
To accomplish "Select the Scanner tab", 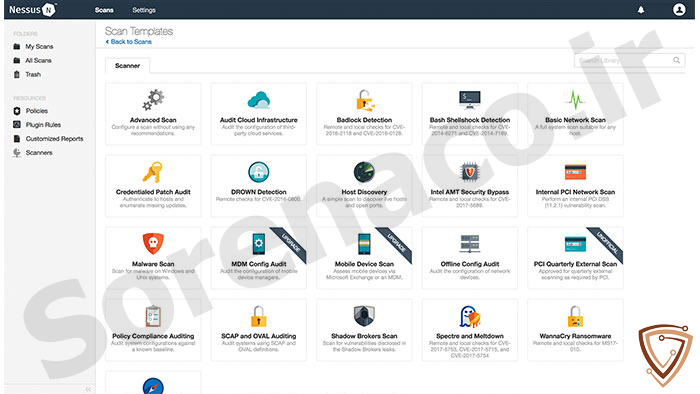I will tap(128, 66).
